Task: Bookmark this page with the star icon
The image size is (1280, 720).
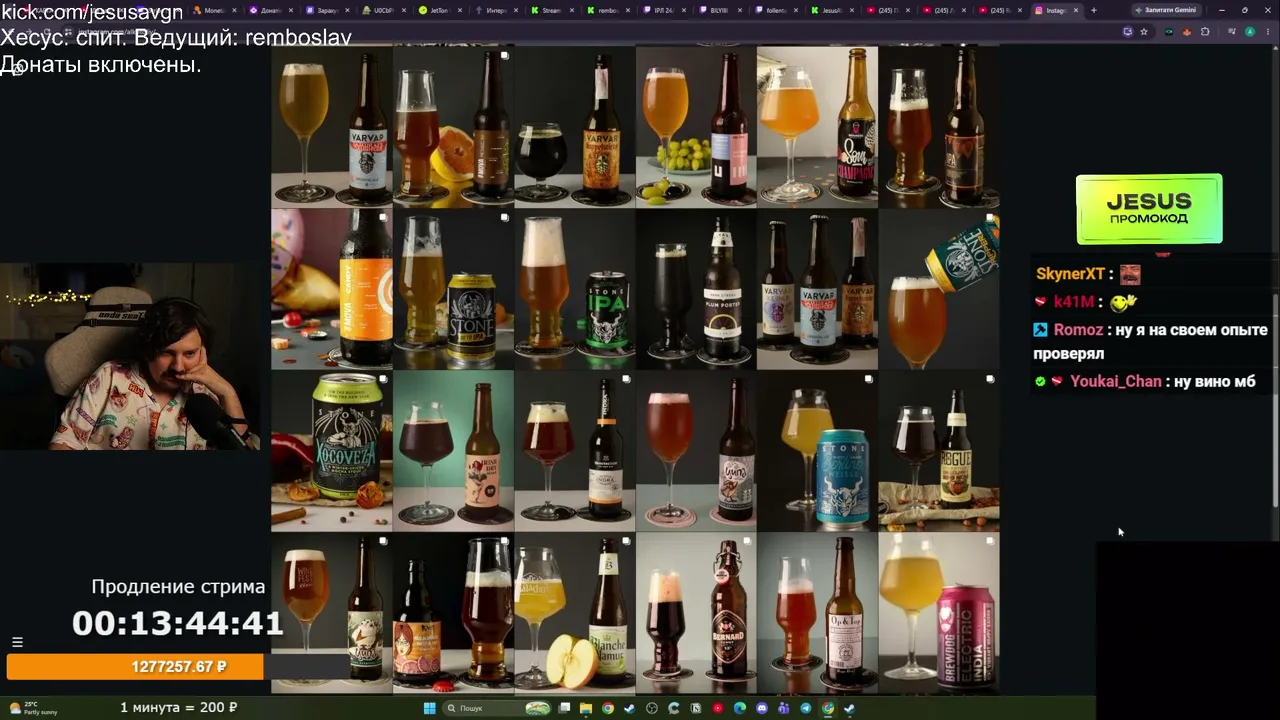Action: (x=1144, y=31)
